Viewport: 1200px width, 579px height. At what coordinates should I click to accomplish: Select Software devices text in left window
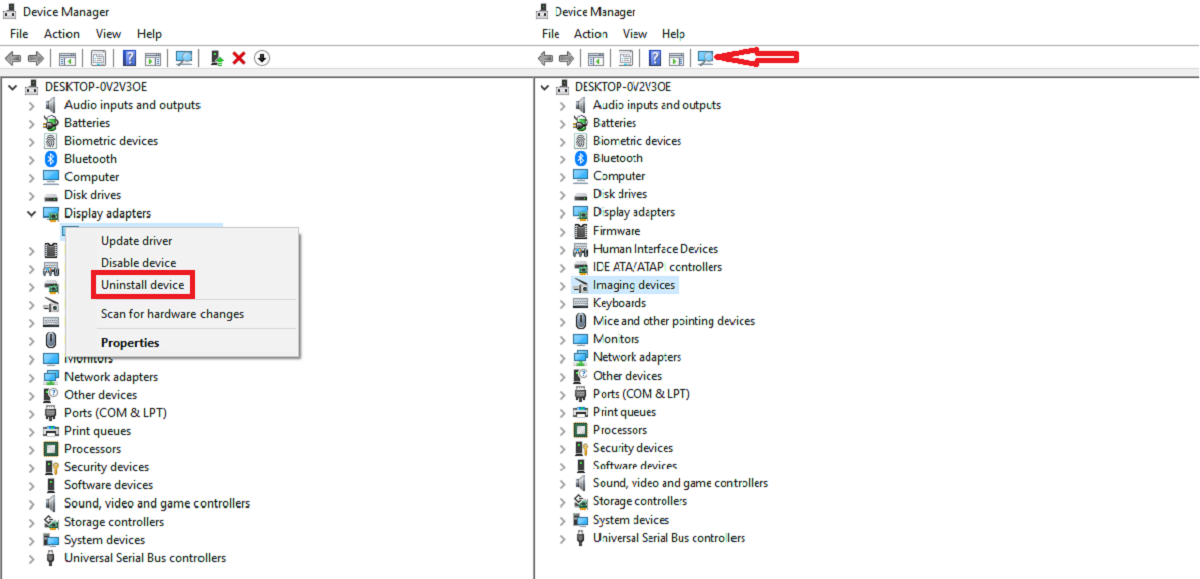(108, 485)
